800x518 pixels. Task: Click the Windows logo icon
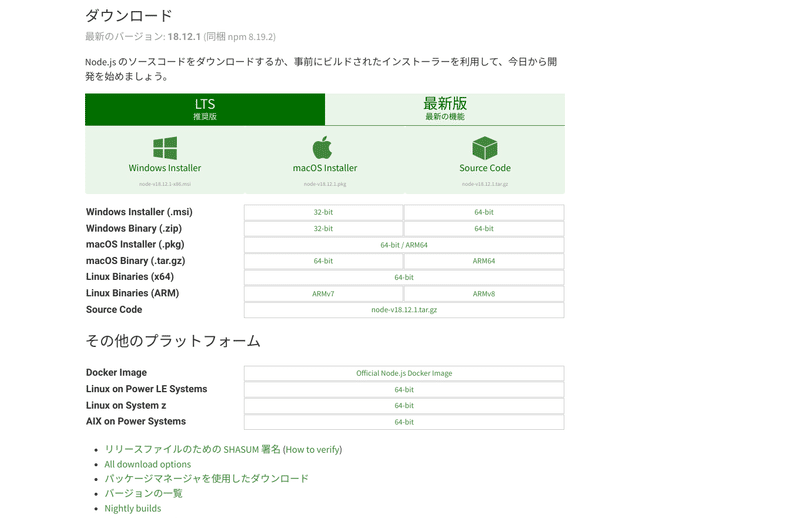pos(165,148)
